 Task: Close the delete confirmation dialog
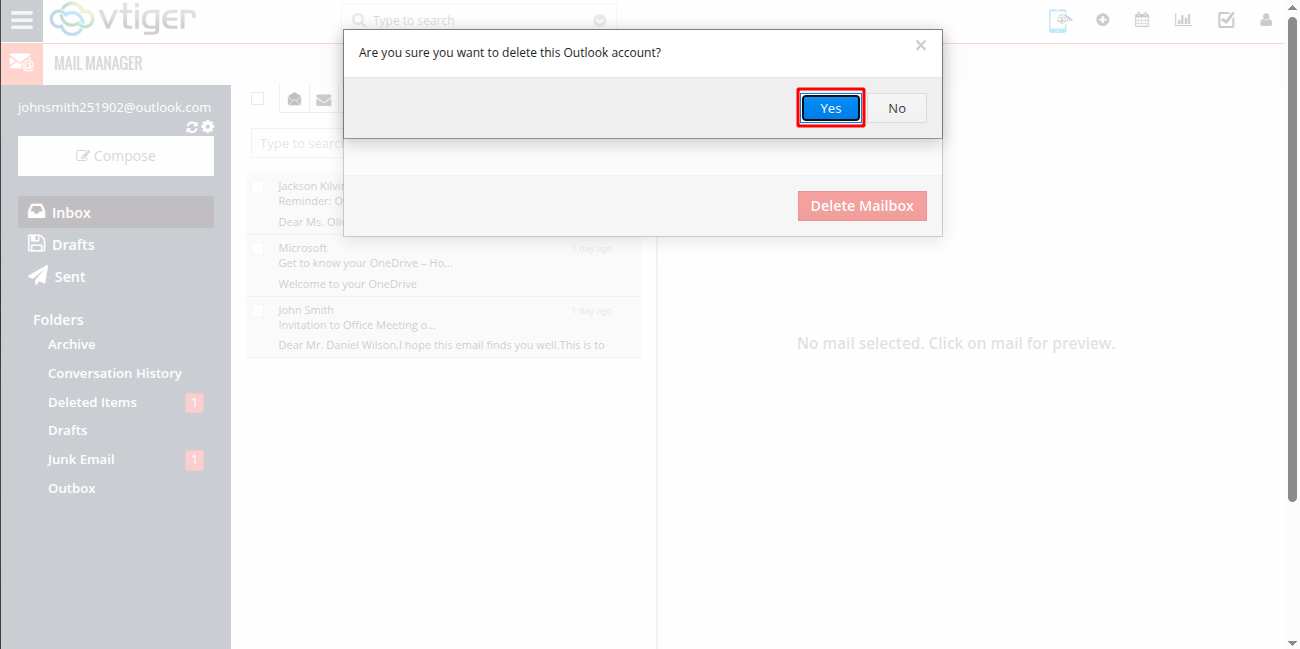tap(921, 45)
